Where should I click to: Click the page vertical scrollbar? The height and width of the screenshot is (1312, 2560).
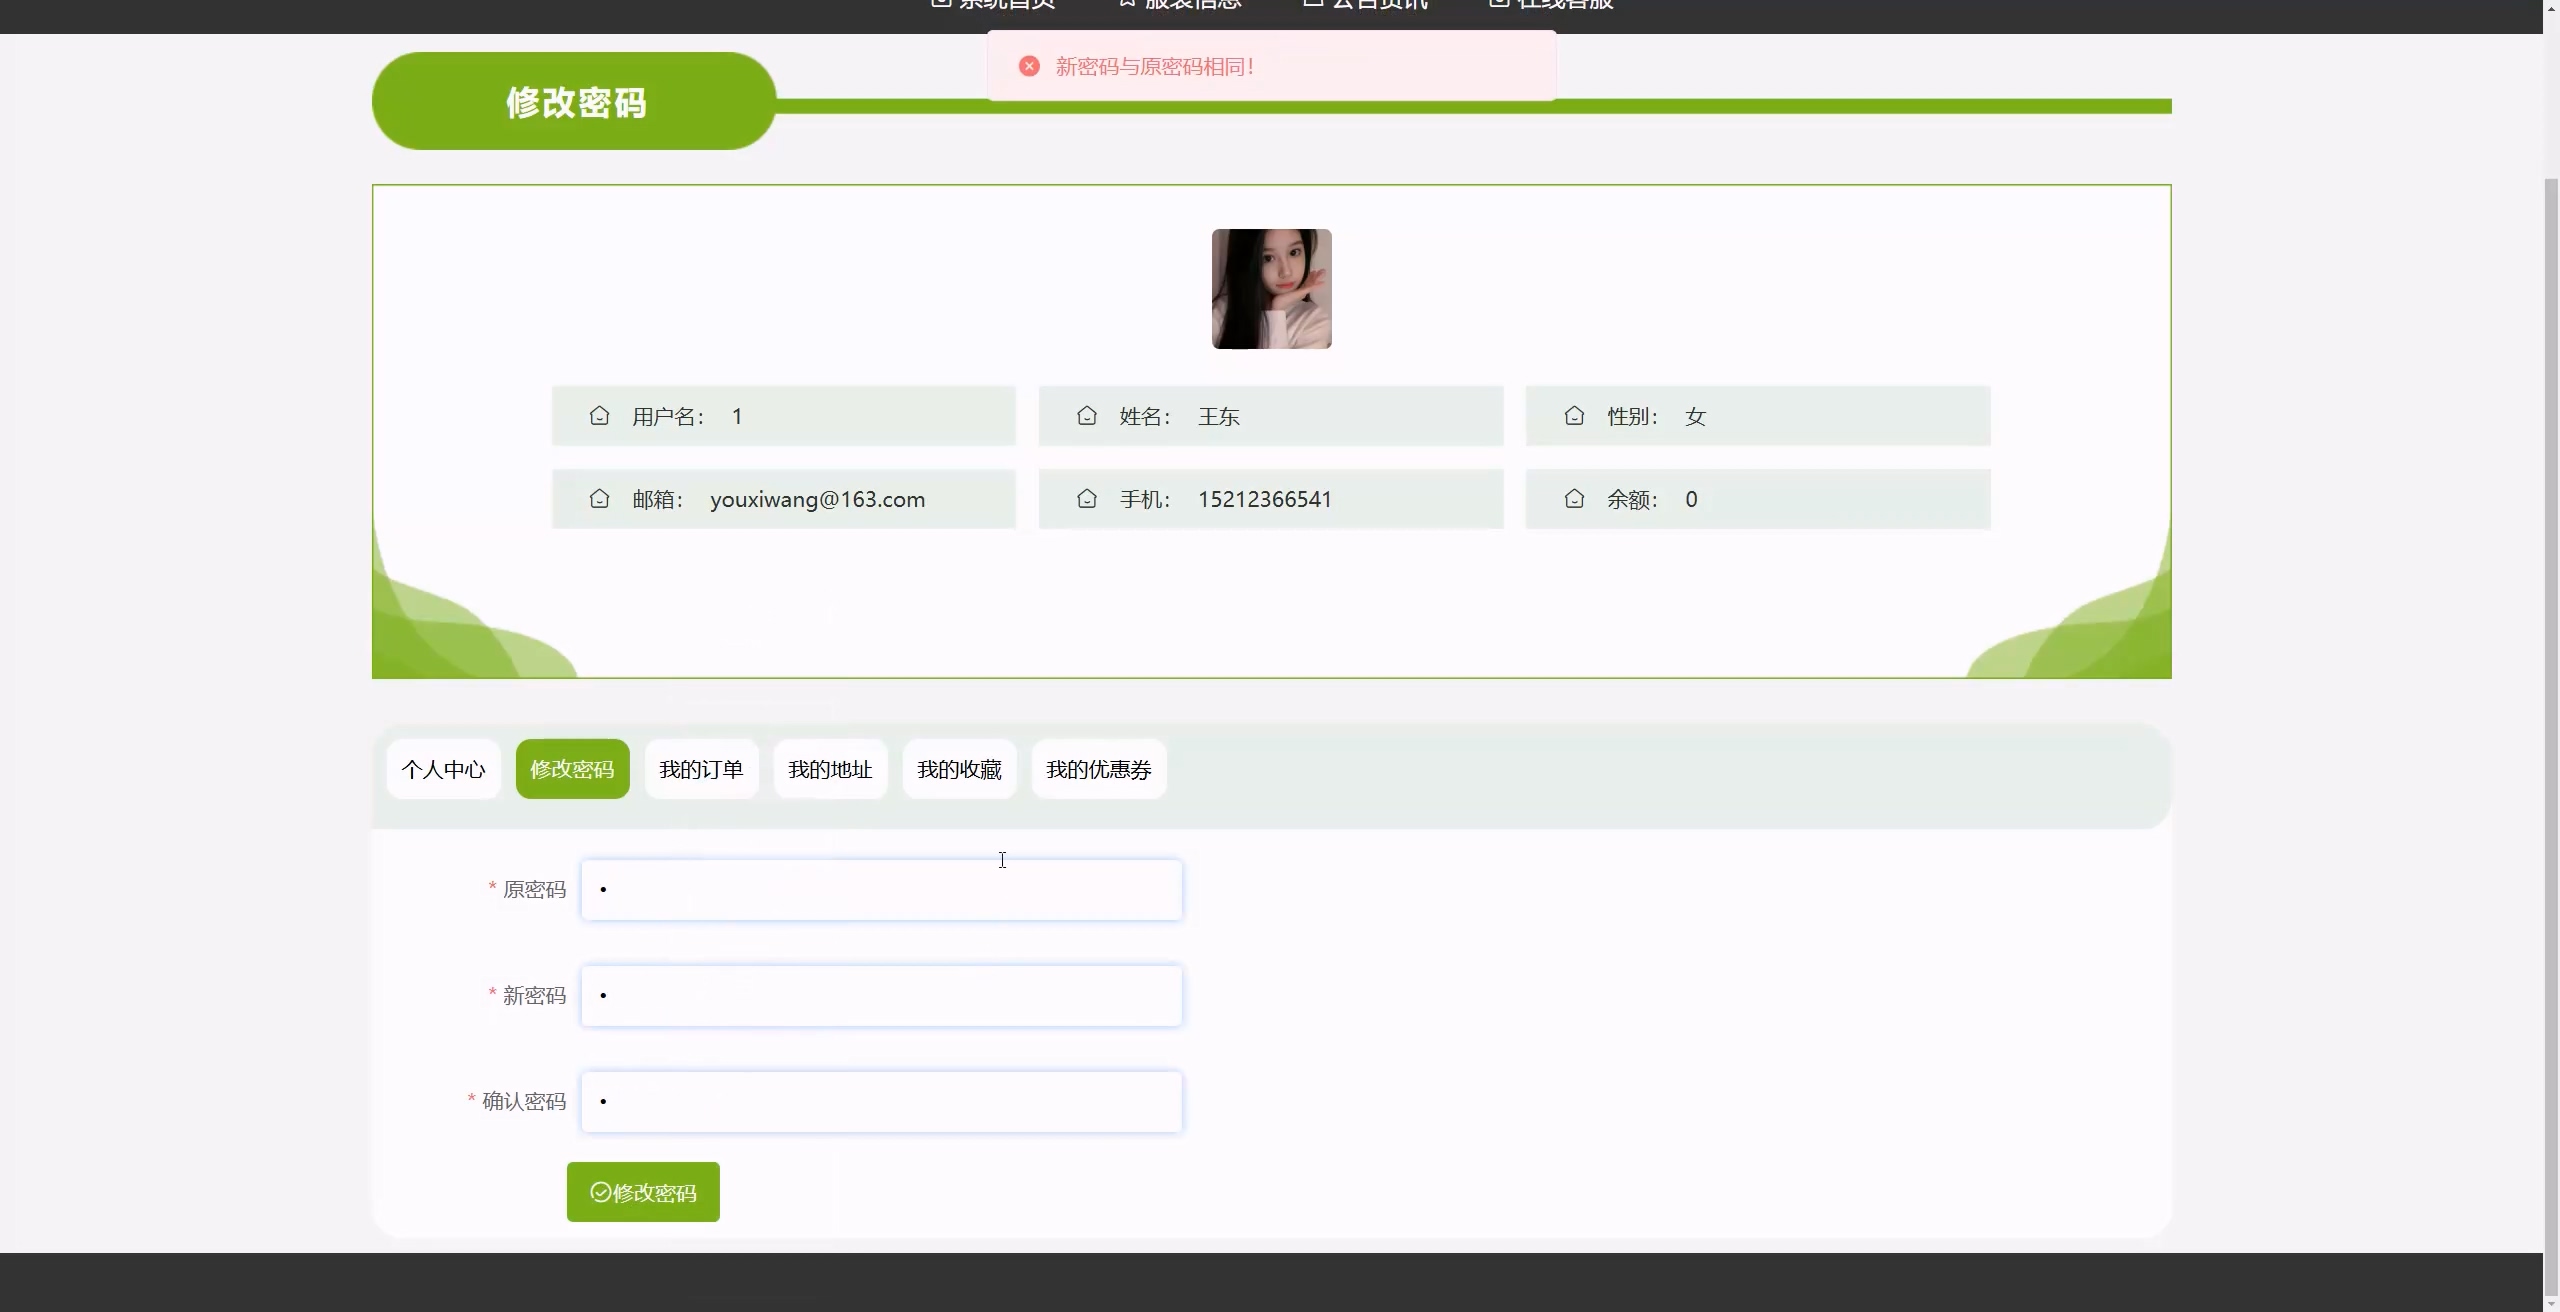(2550, 700)
